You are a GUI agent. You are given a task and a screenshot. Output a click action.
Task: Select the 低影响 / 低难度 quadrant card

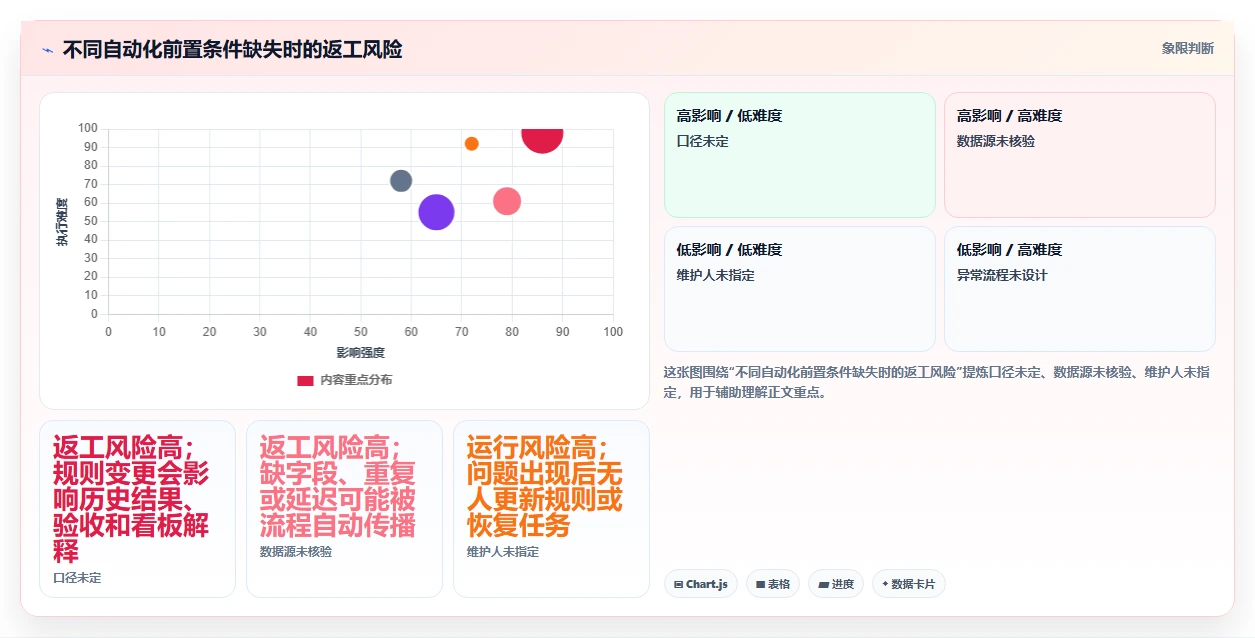800,289
